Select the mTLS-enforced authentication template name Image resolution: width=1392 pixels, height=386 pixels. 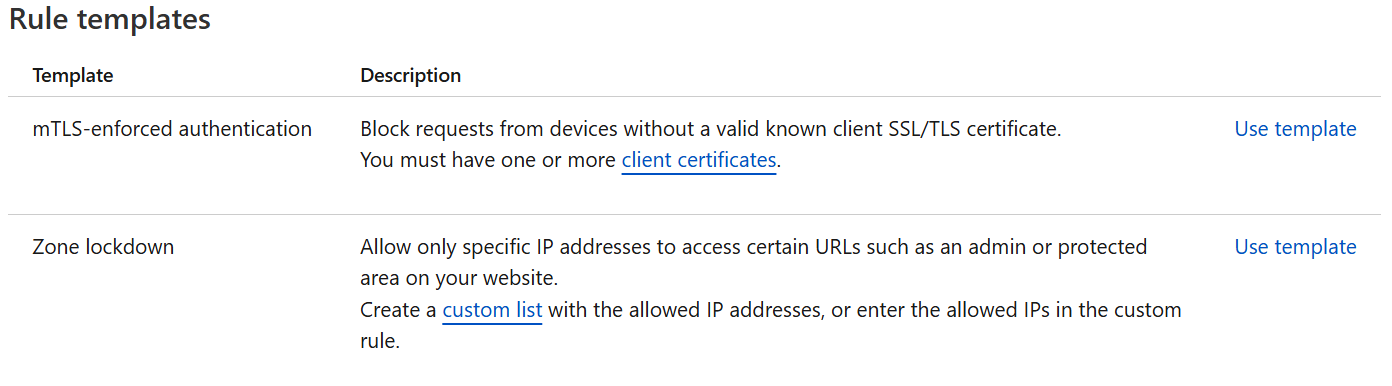click(x=172, y=129)
